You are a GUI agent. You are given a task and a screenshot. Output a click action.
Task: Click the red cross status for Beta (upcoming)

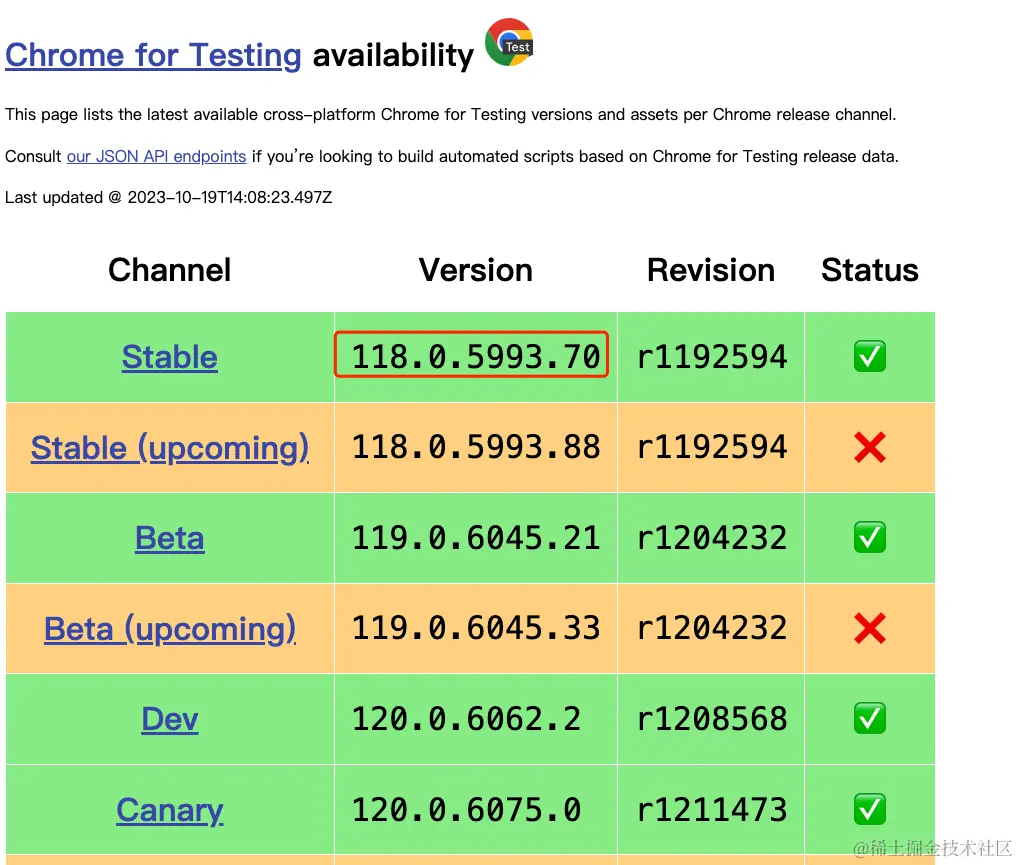(870, 628)
